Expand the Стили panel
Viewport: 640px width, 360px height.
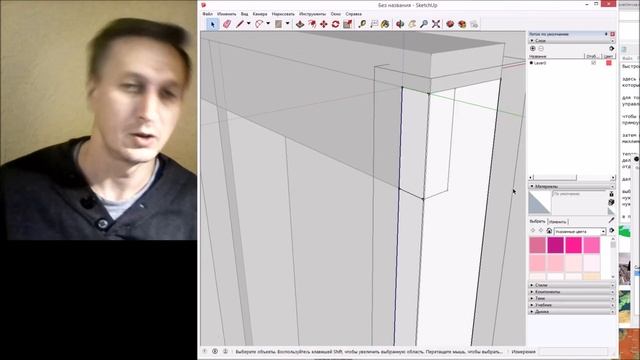click(x=571, y=285)
